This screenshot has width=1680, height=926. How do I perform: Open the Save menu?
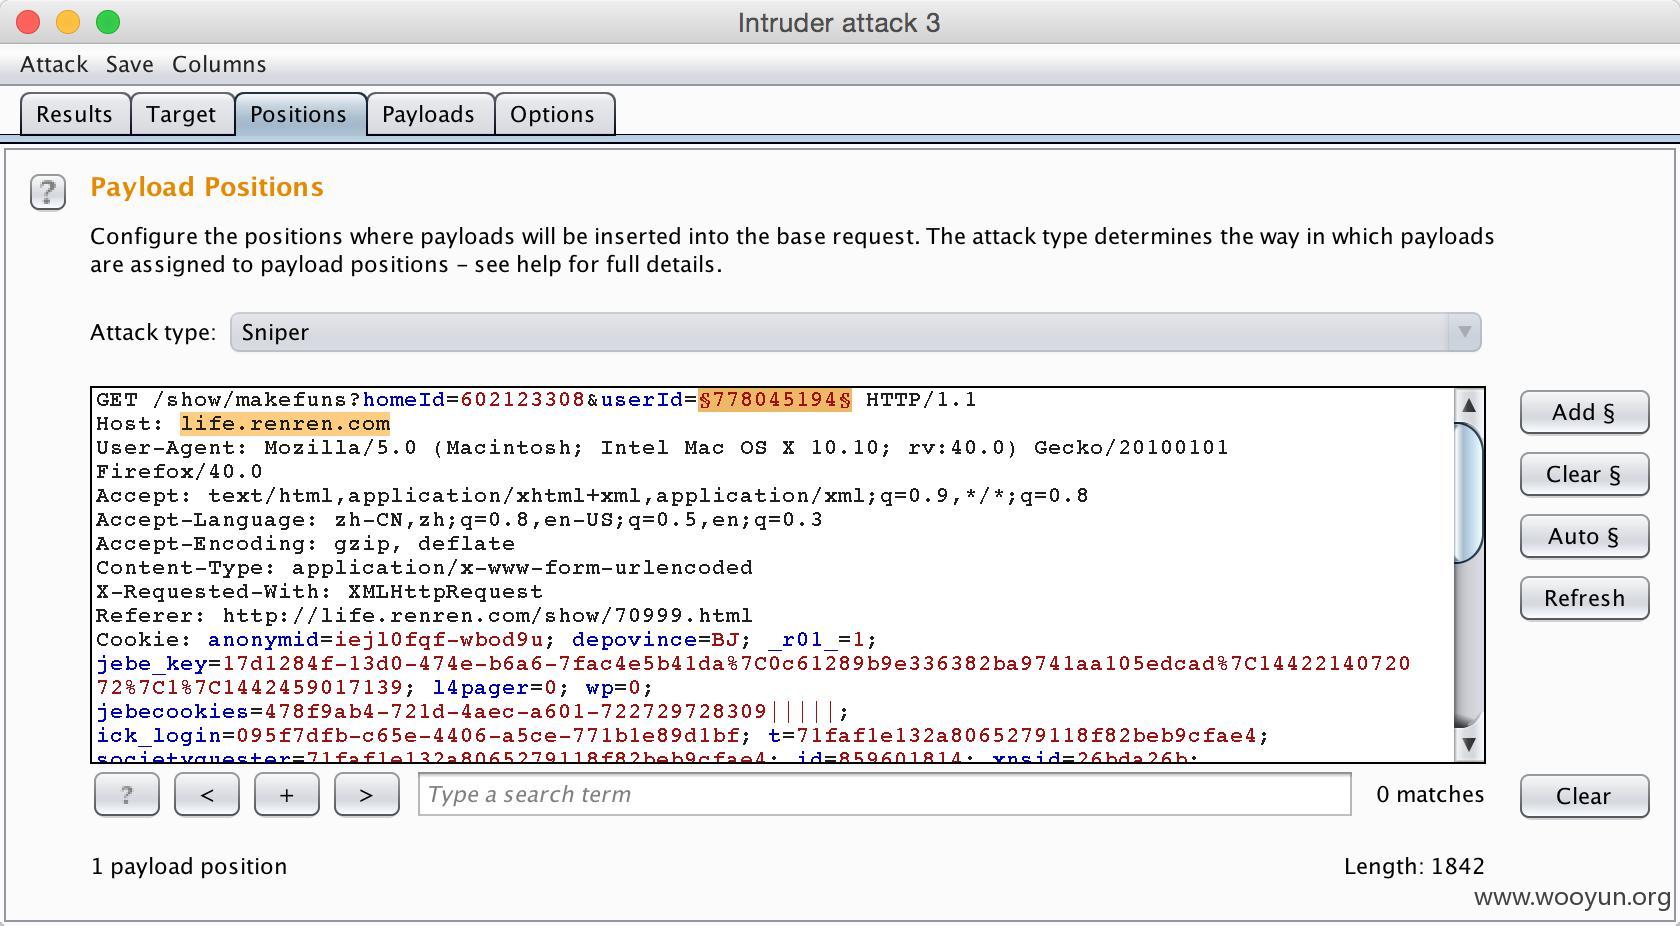click(130, 64)
